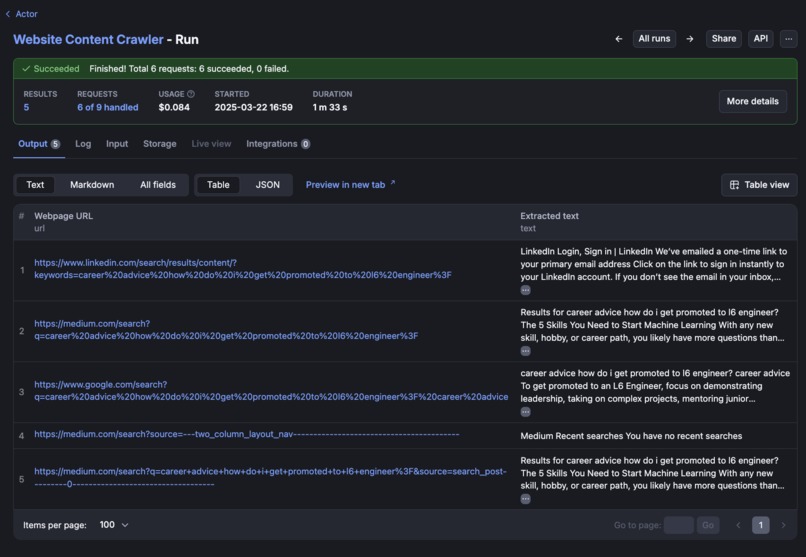This screenshot has height=557, width=806.
Task: Select Markdown output view
Action: tap(92, 185)
